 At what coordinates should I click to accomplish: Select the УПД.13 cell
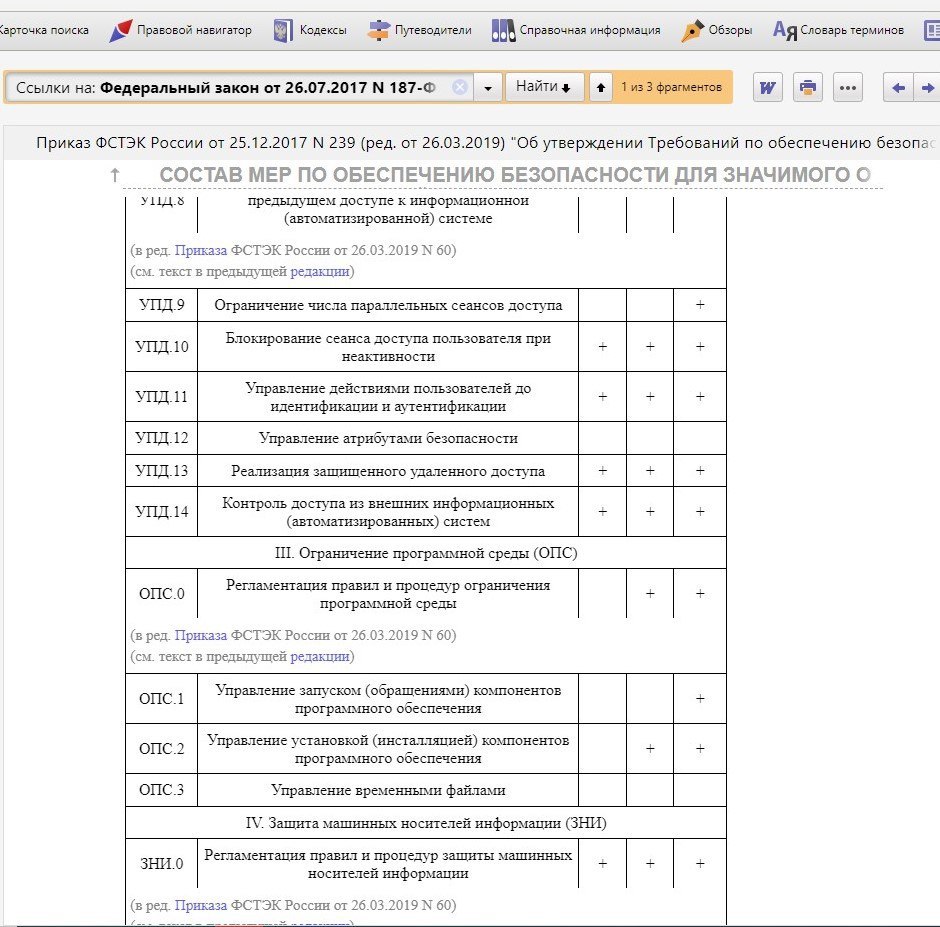tap(162, 471)
